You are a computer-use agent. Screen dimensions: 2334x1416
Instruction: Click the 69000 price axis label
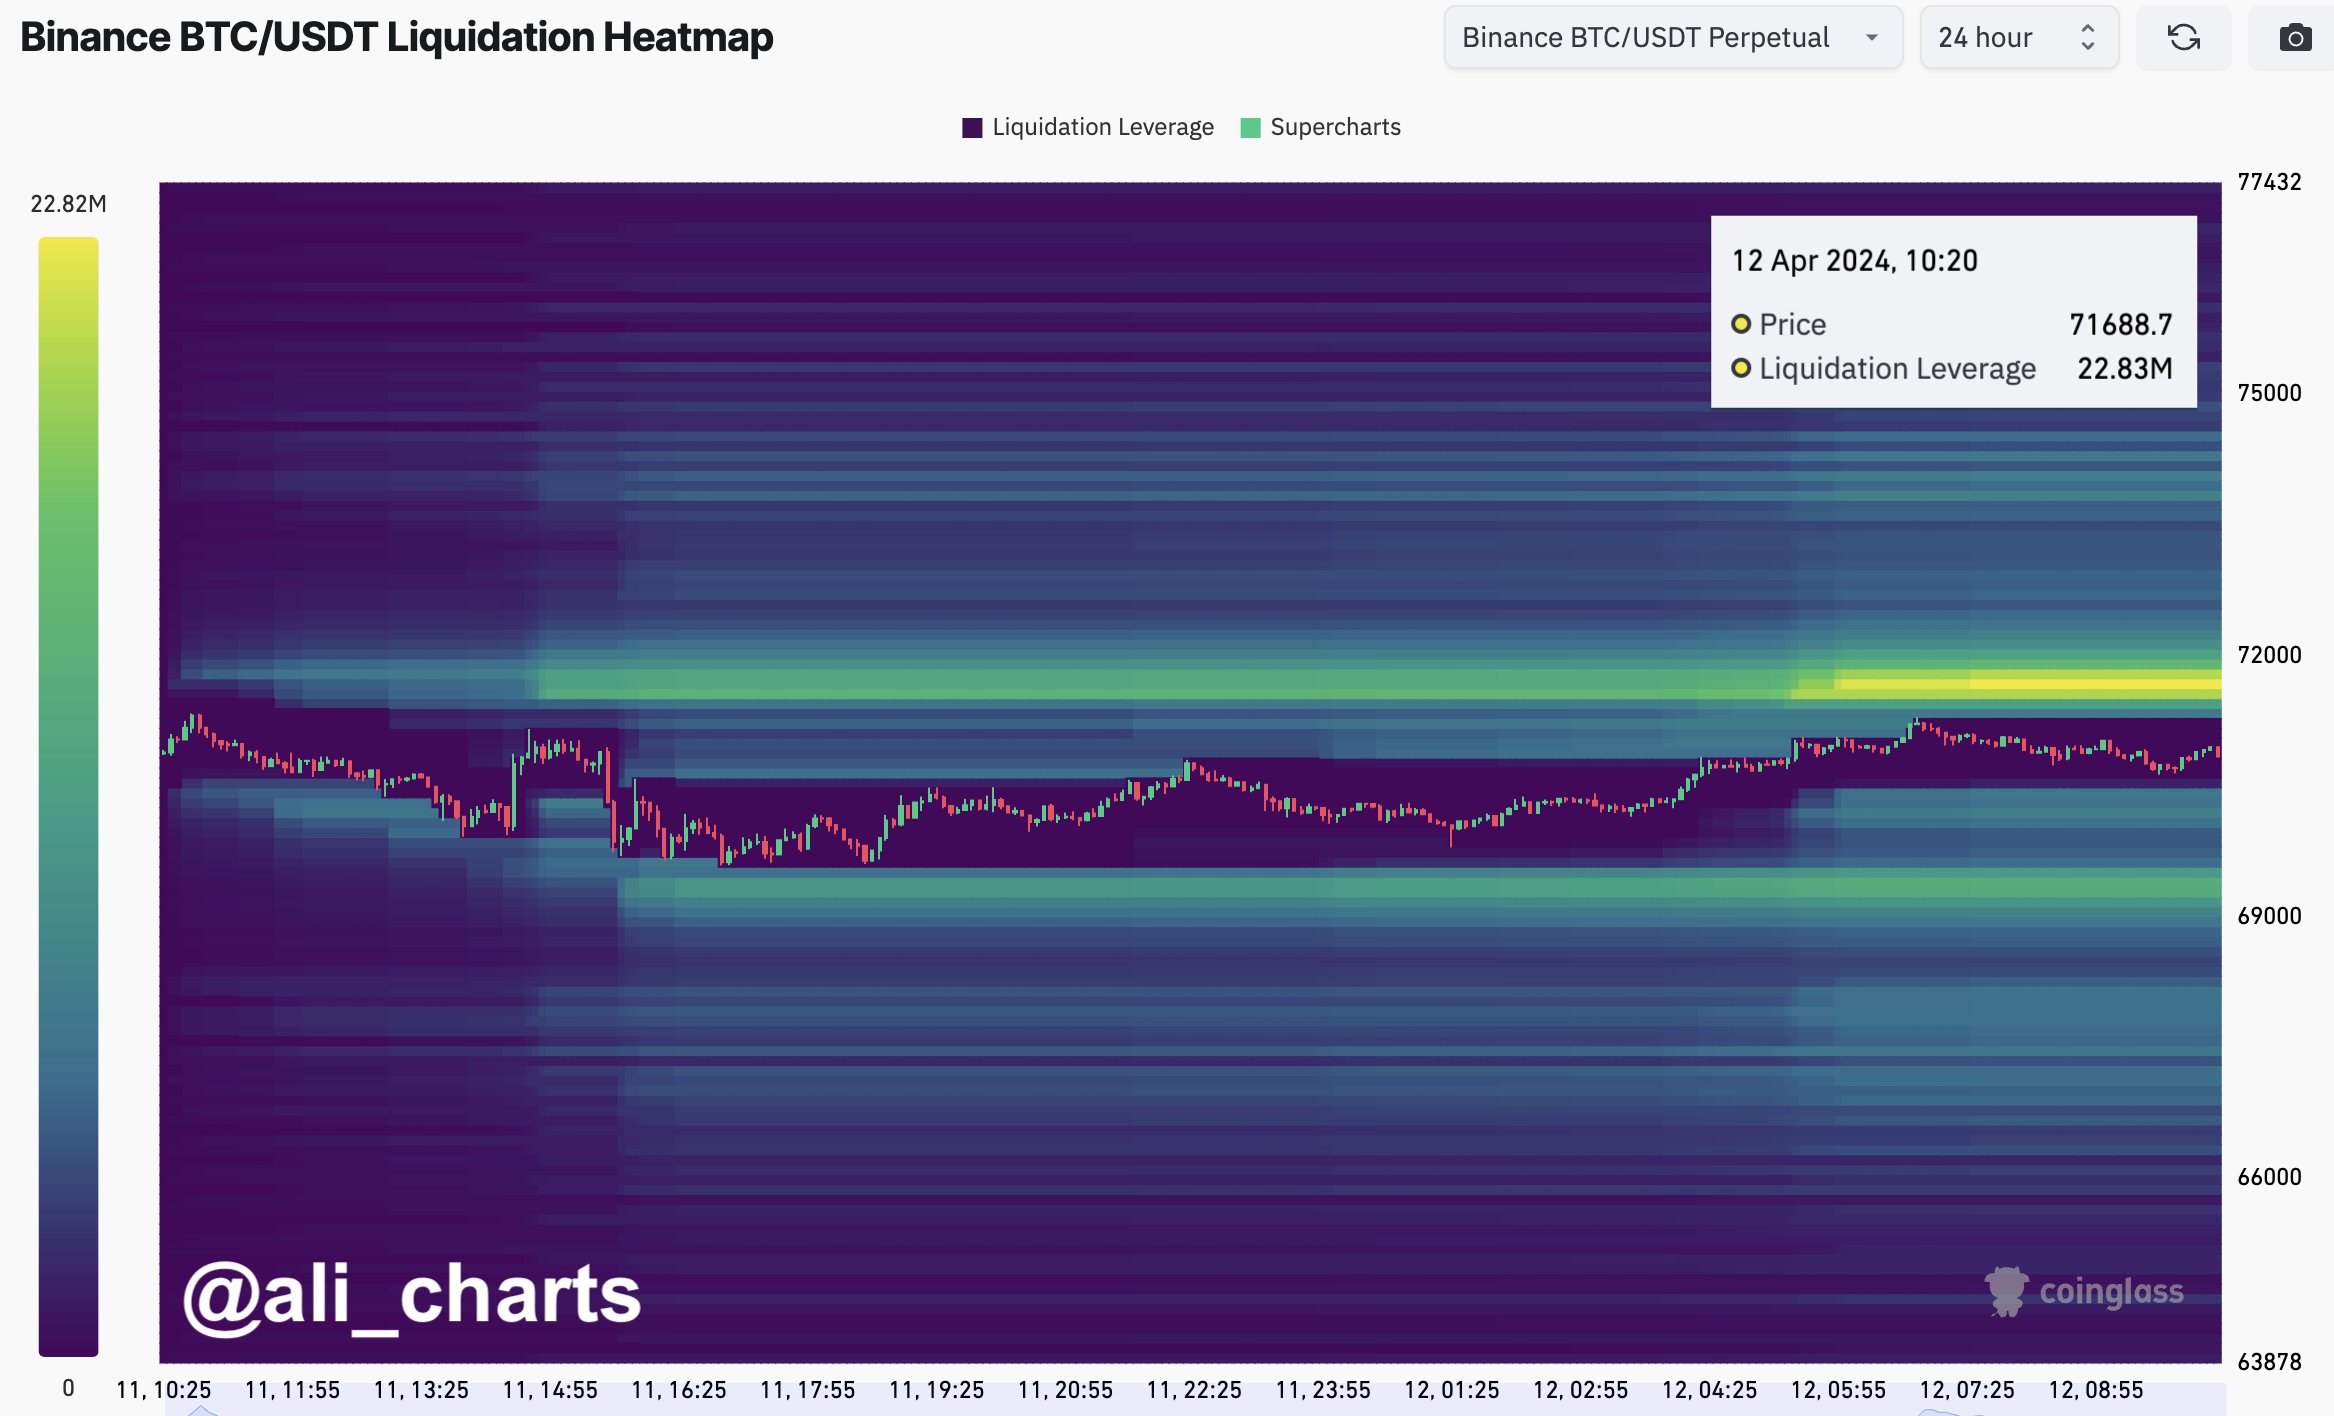pyautogui.click(x=2269, y=916)
